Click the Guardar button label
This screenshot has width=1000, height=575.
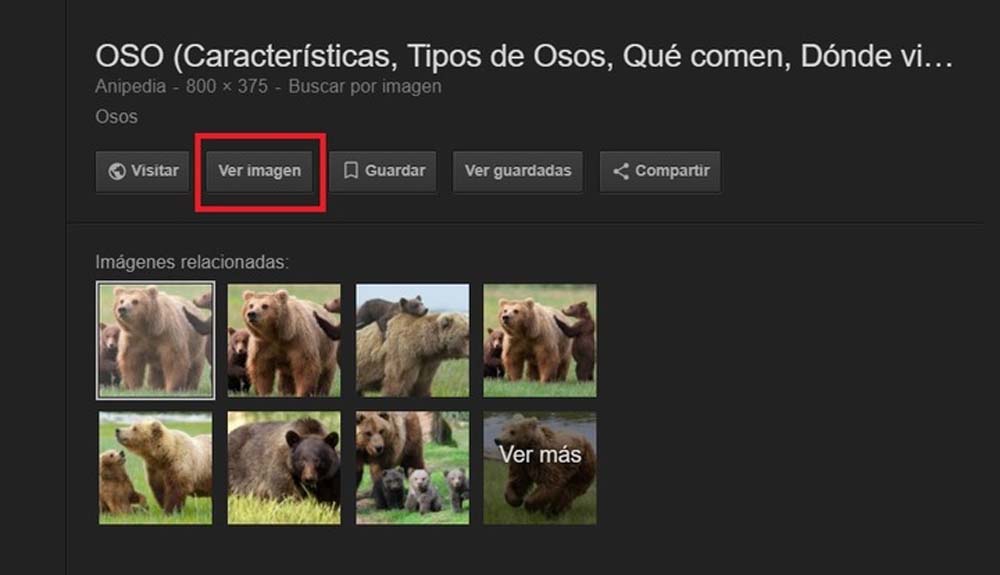395,171
